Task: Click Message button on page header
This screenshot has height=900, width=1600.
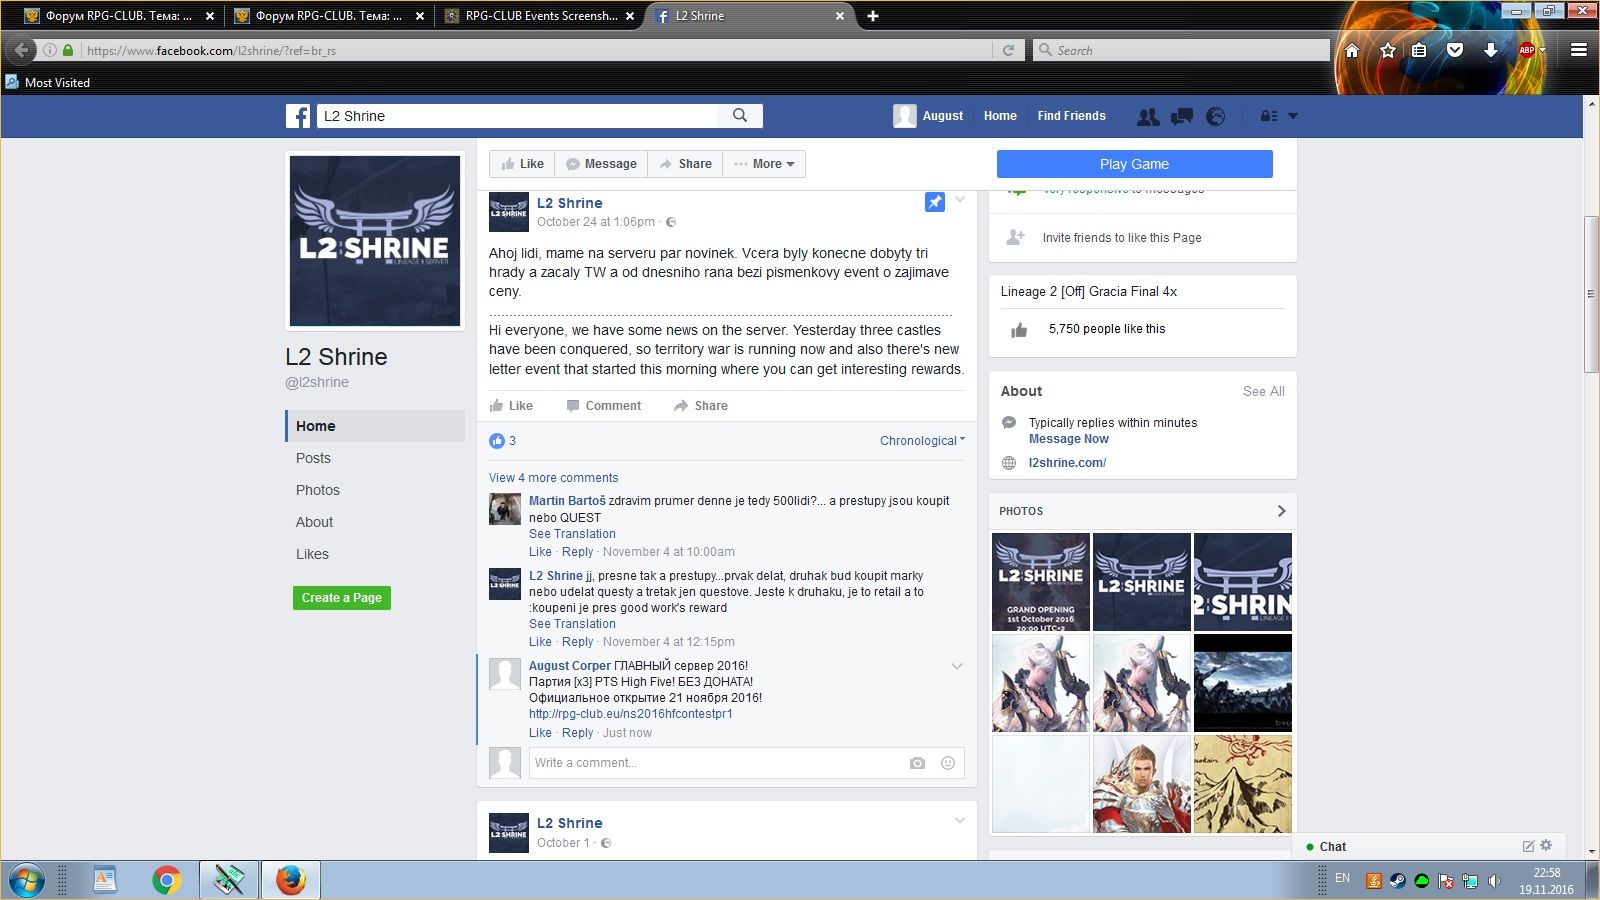Action: point(601,164)
